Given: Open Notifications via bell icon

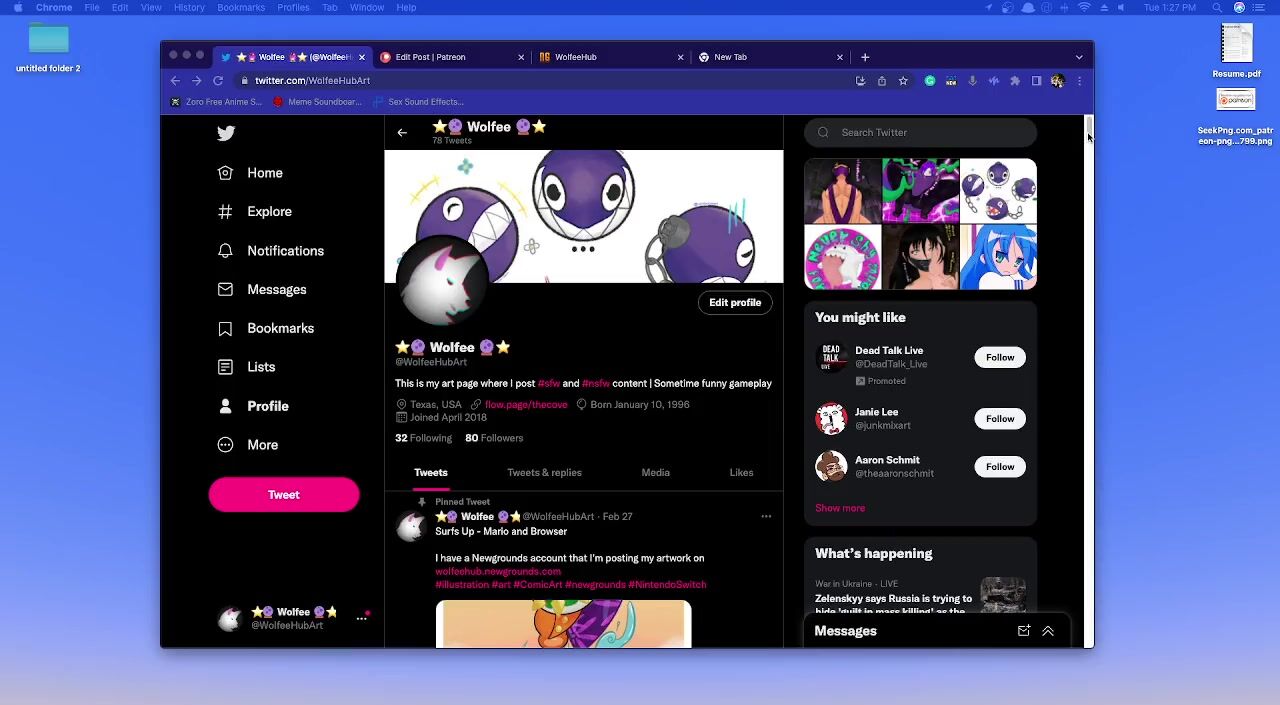Looking at the screenshot, I should point(226,251).
